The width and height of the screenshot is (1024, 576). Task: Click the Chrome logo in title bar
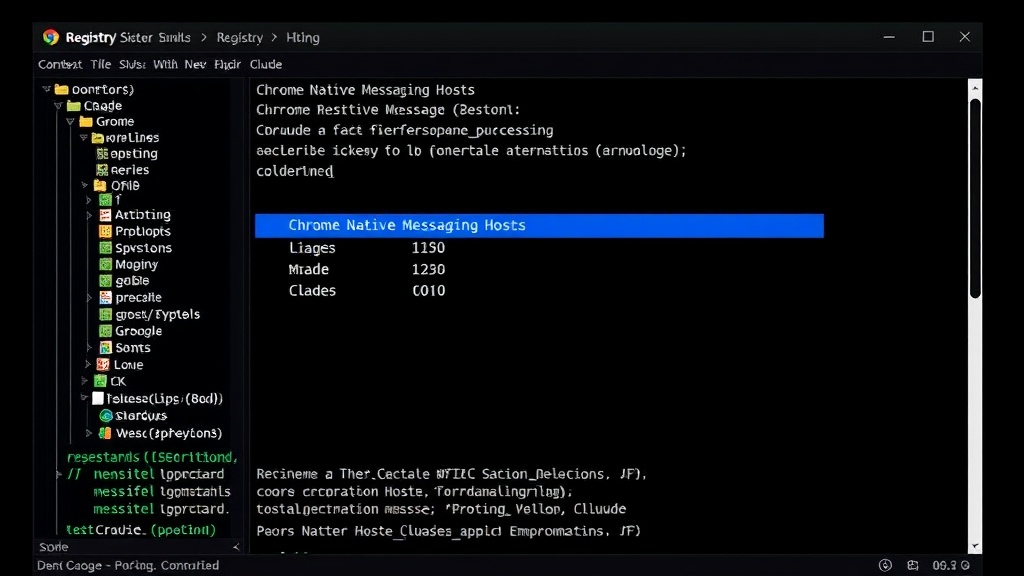click(51, 37)
